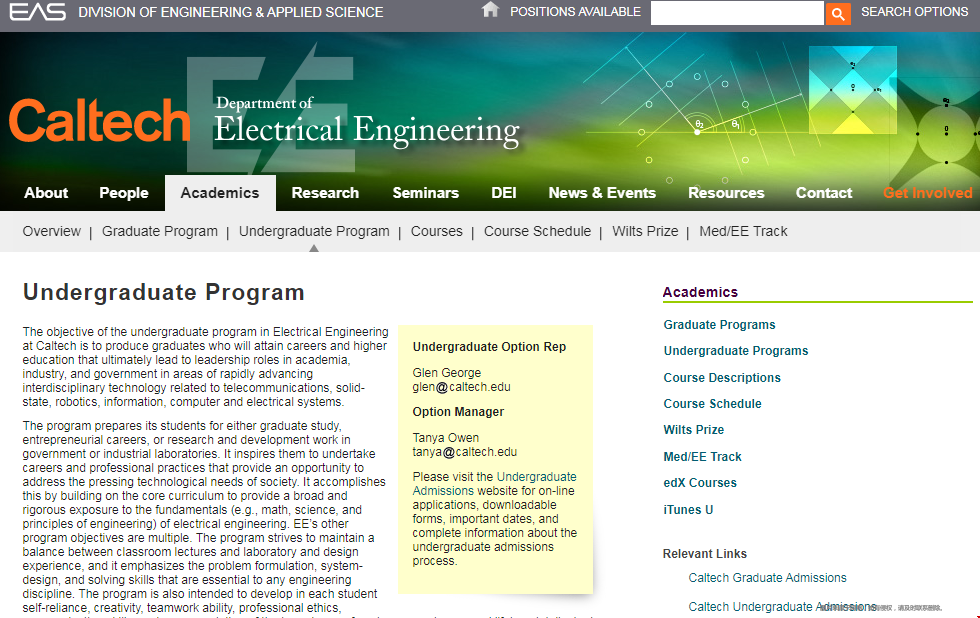Go to Med/EE Track subnav item
Image resolution: width=980 pixels, height=618 pixels.
click(x=743, y=231)
